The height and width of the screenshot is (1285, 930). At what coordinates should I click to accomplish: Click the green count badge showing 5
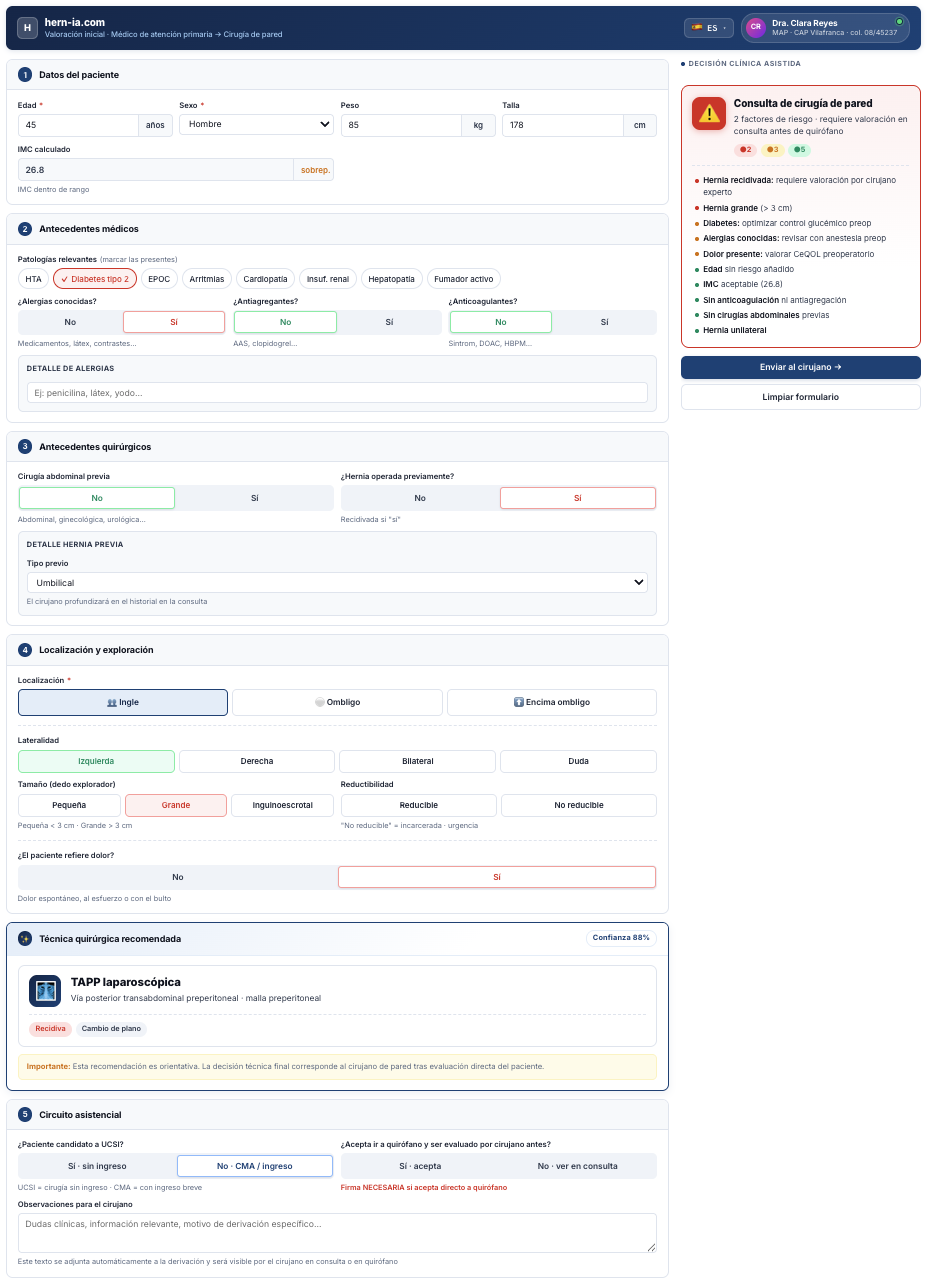click(799, 150)
